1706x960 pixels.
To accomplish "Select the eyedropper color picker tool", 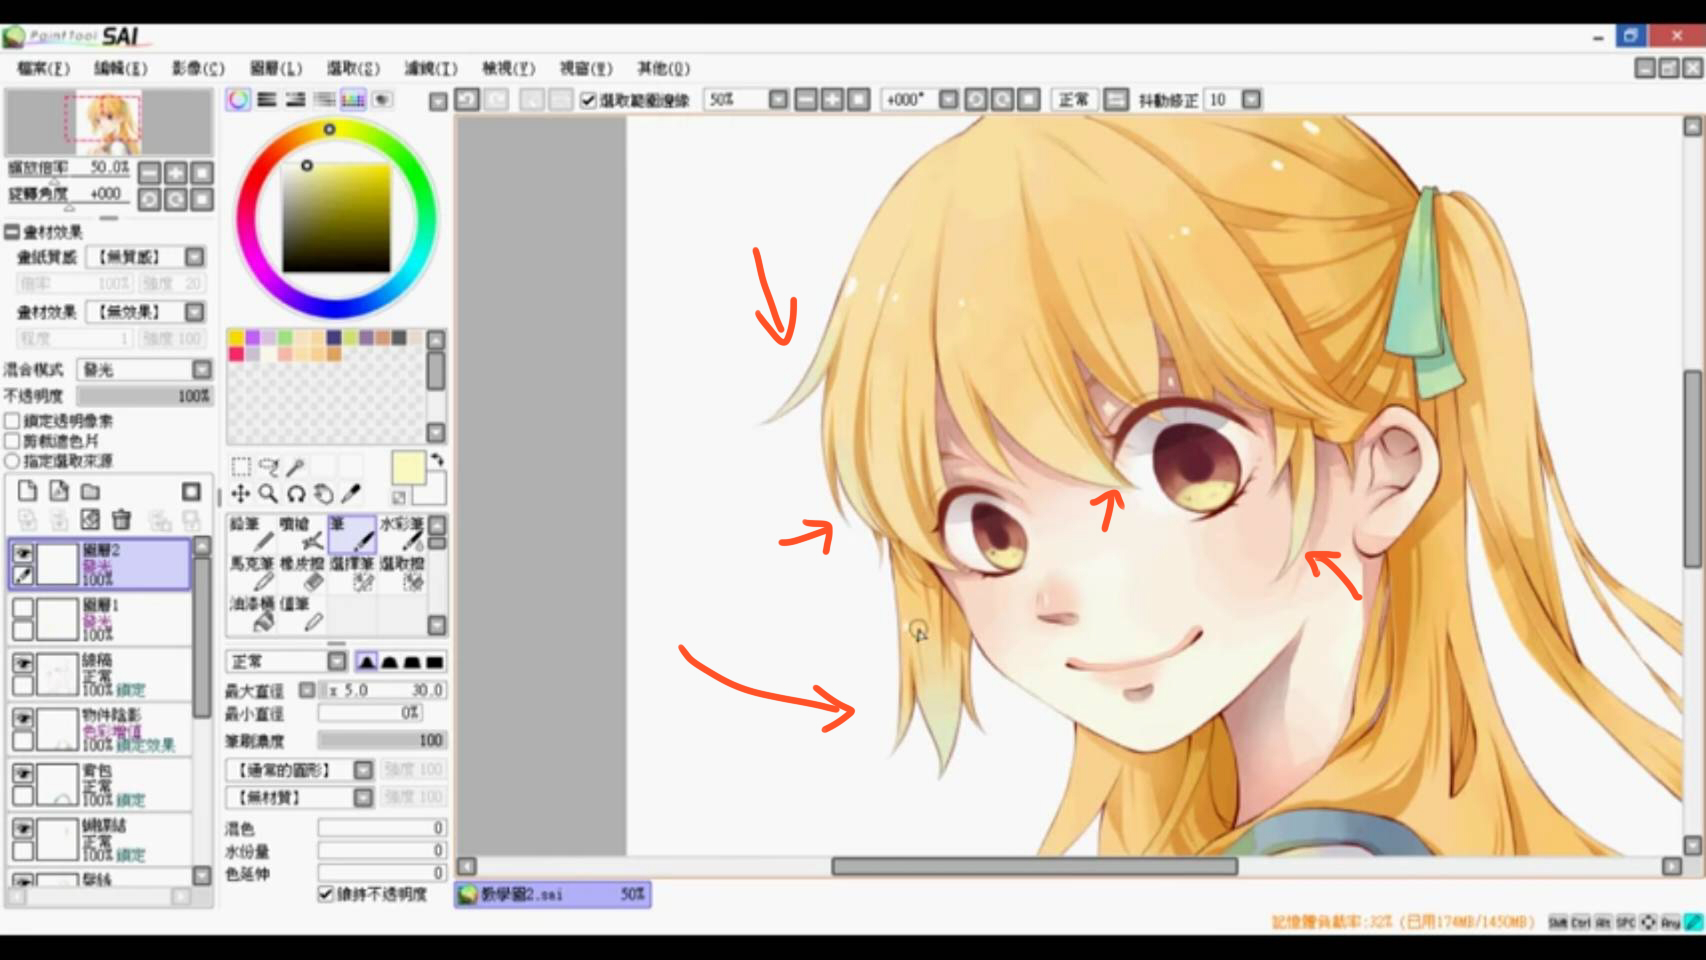I will (x=351, y=493).
